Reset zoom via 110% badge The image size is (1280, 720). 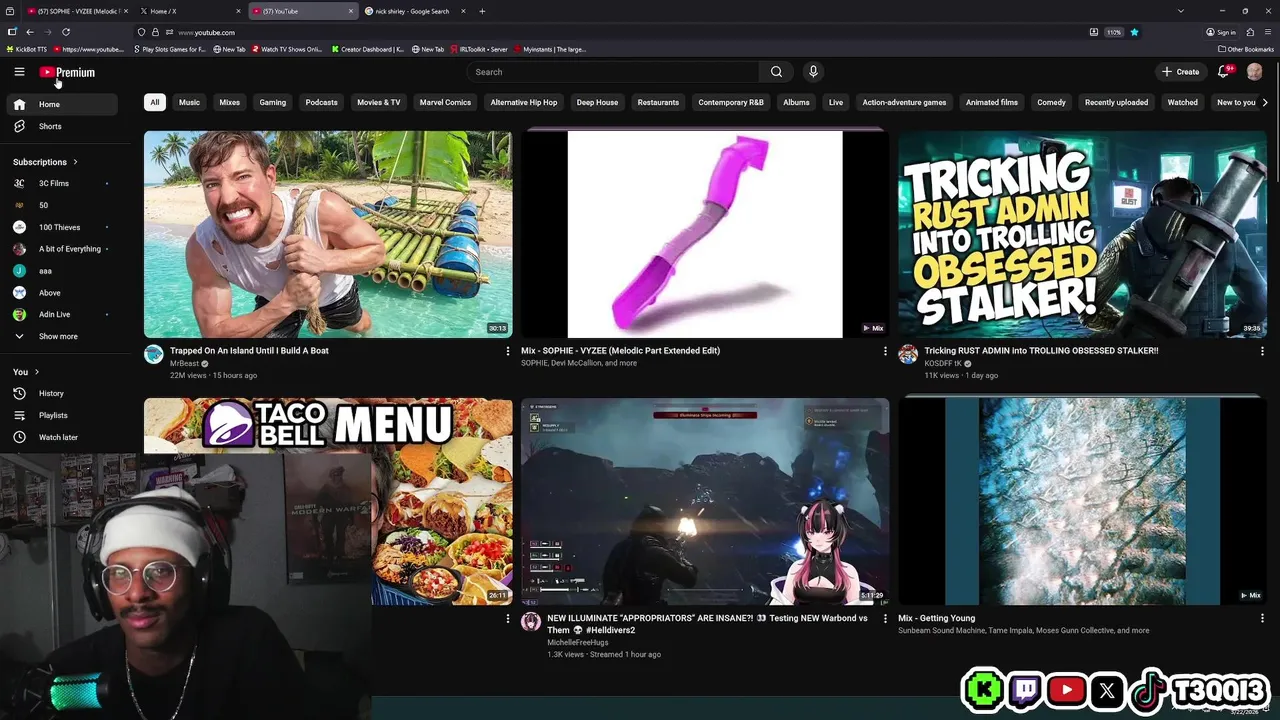coord(1114,32)
